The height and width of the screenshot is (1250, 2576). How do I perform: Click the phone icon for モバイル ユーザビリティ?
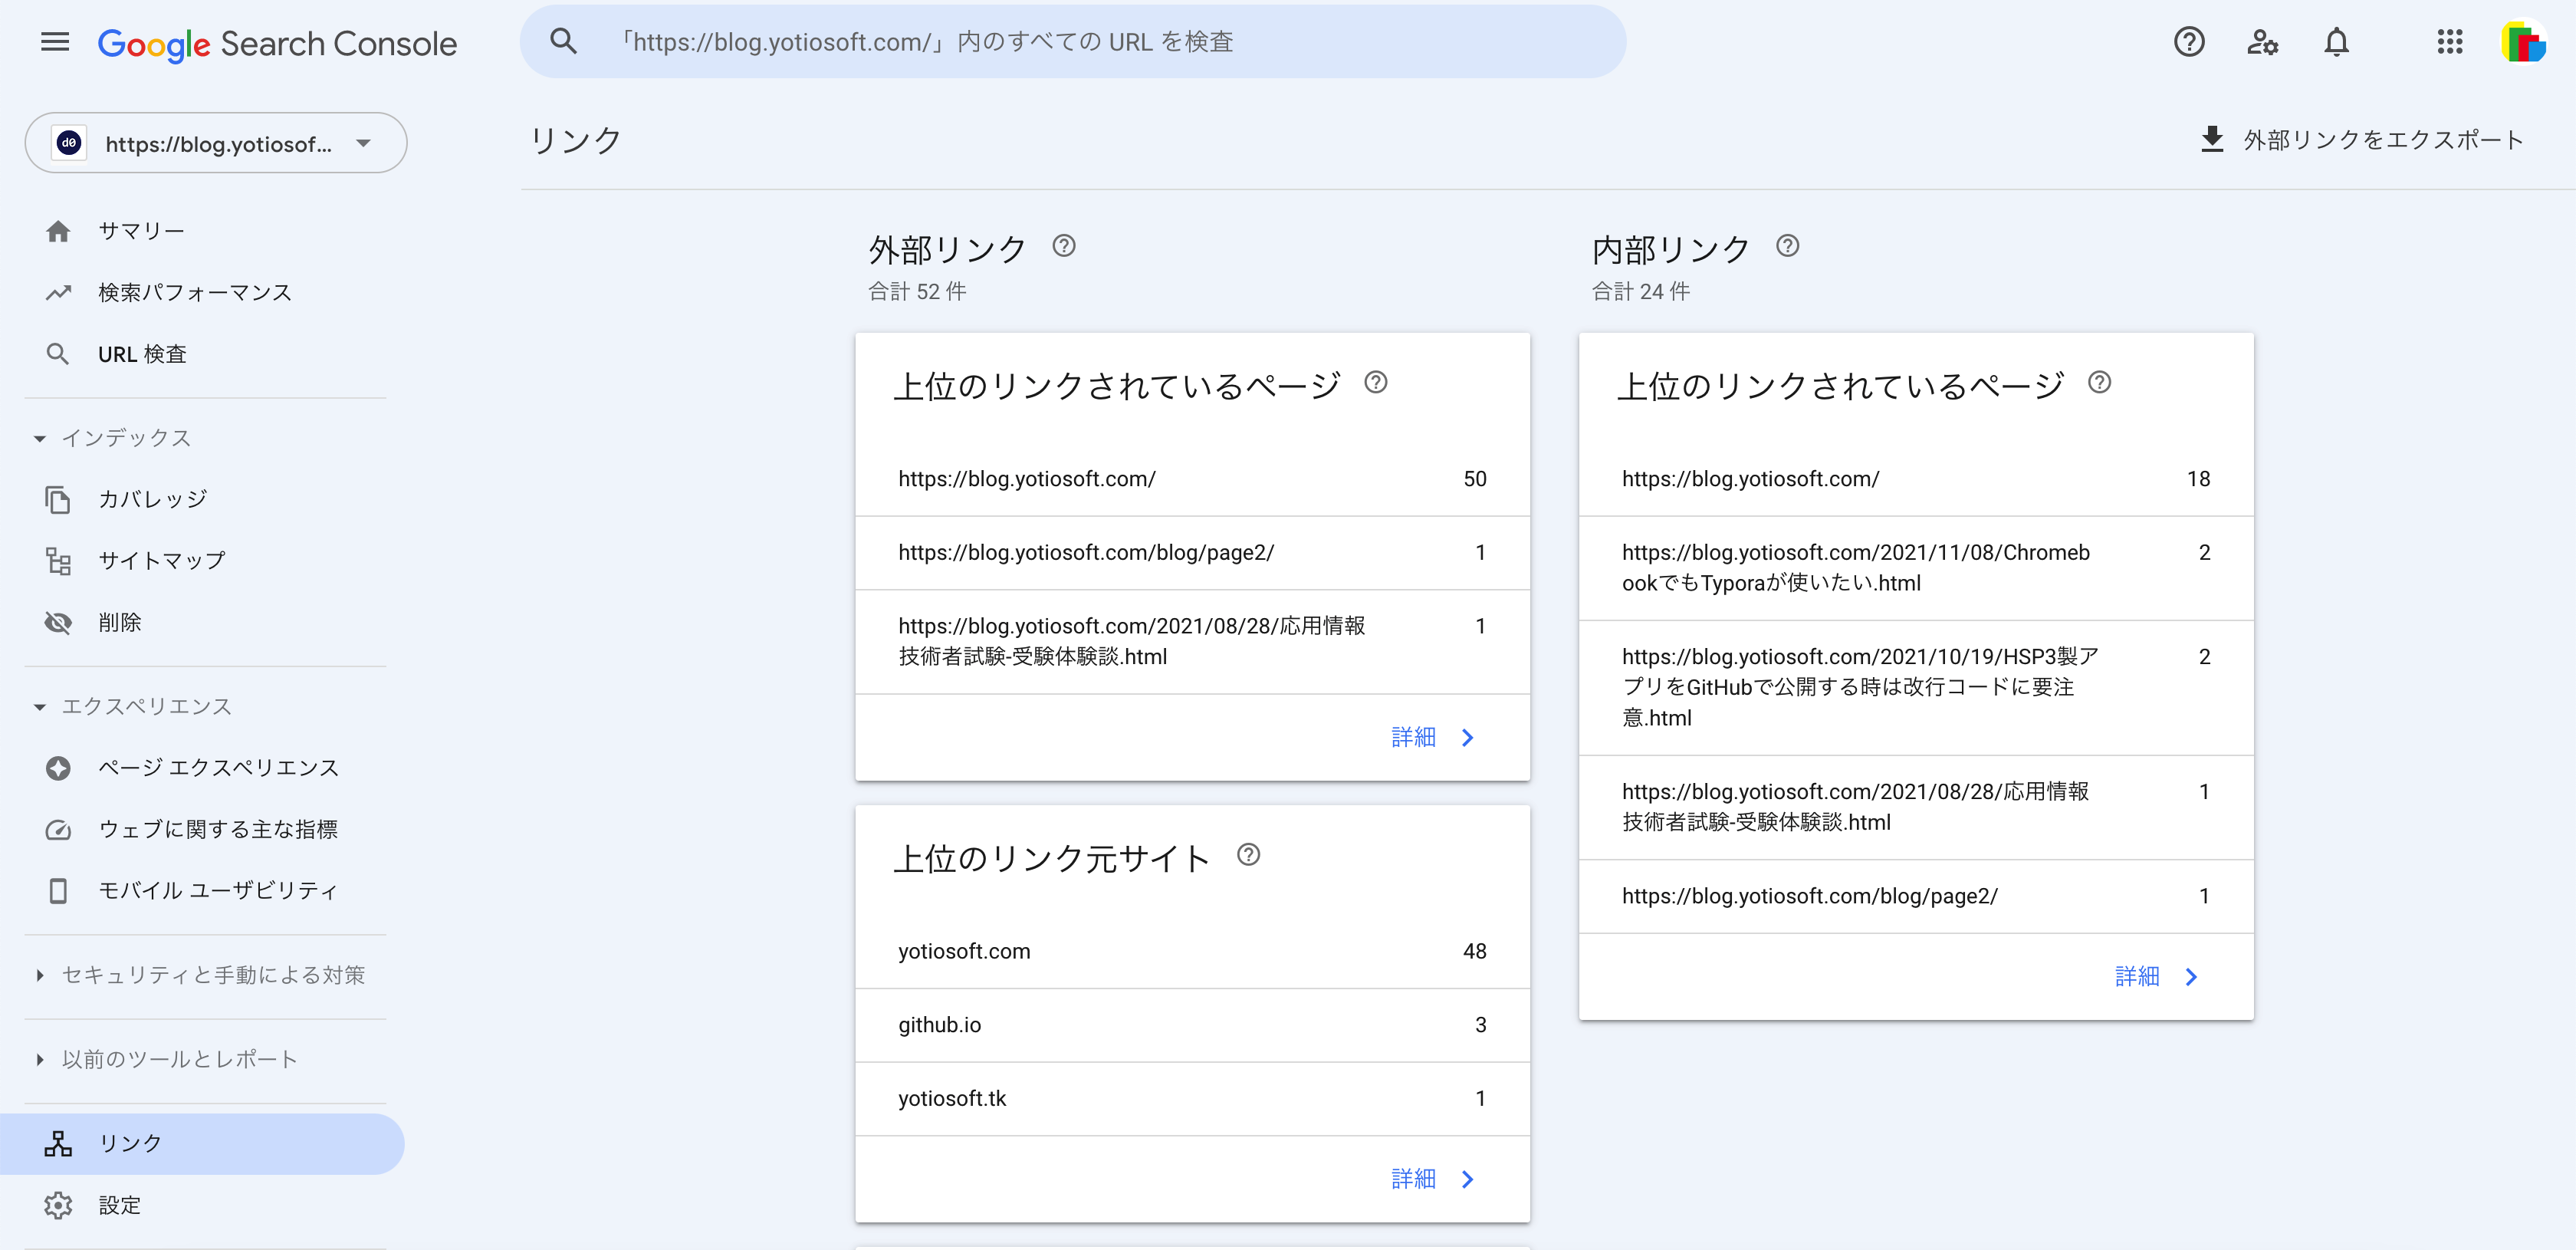tap(58, 890)
